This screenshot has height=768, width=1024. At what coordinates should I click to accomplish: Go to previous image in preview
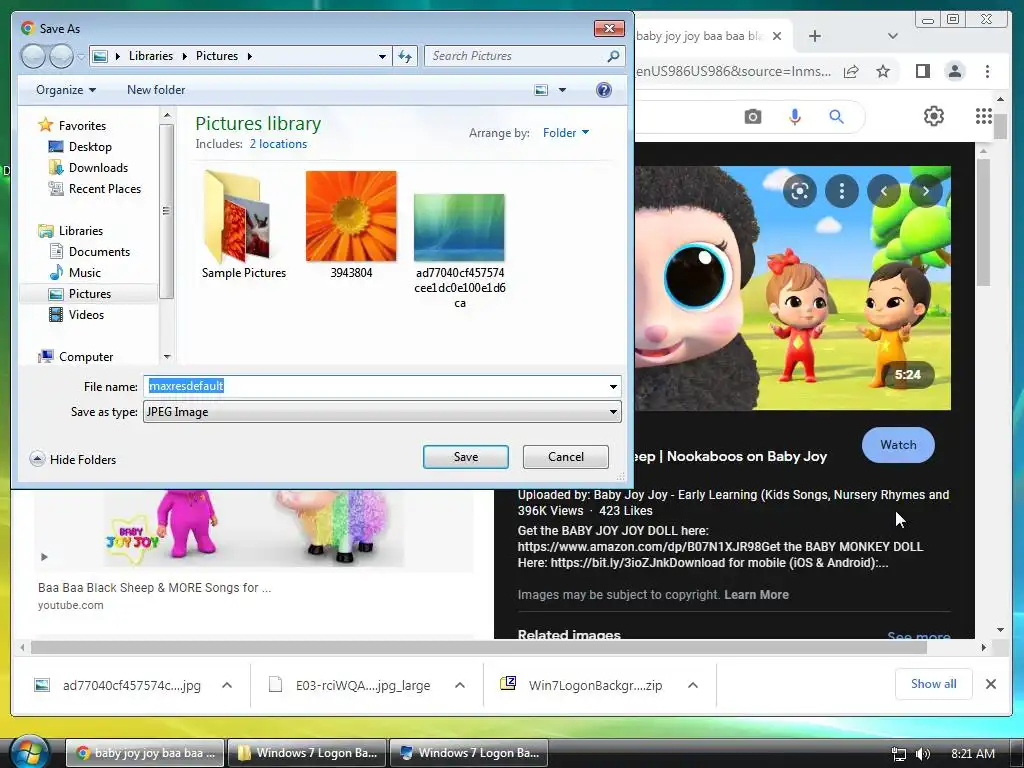point(884,191)
